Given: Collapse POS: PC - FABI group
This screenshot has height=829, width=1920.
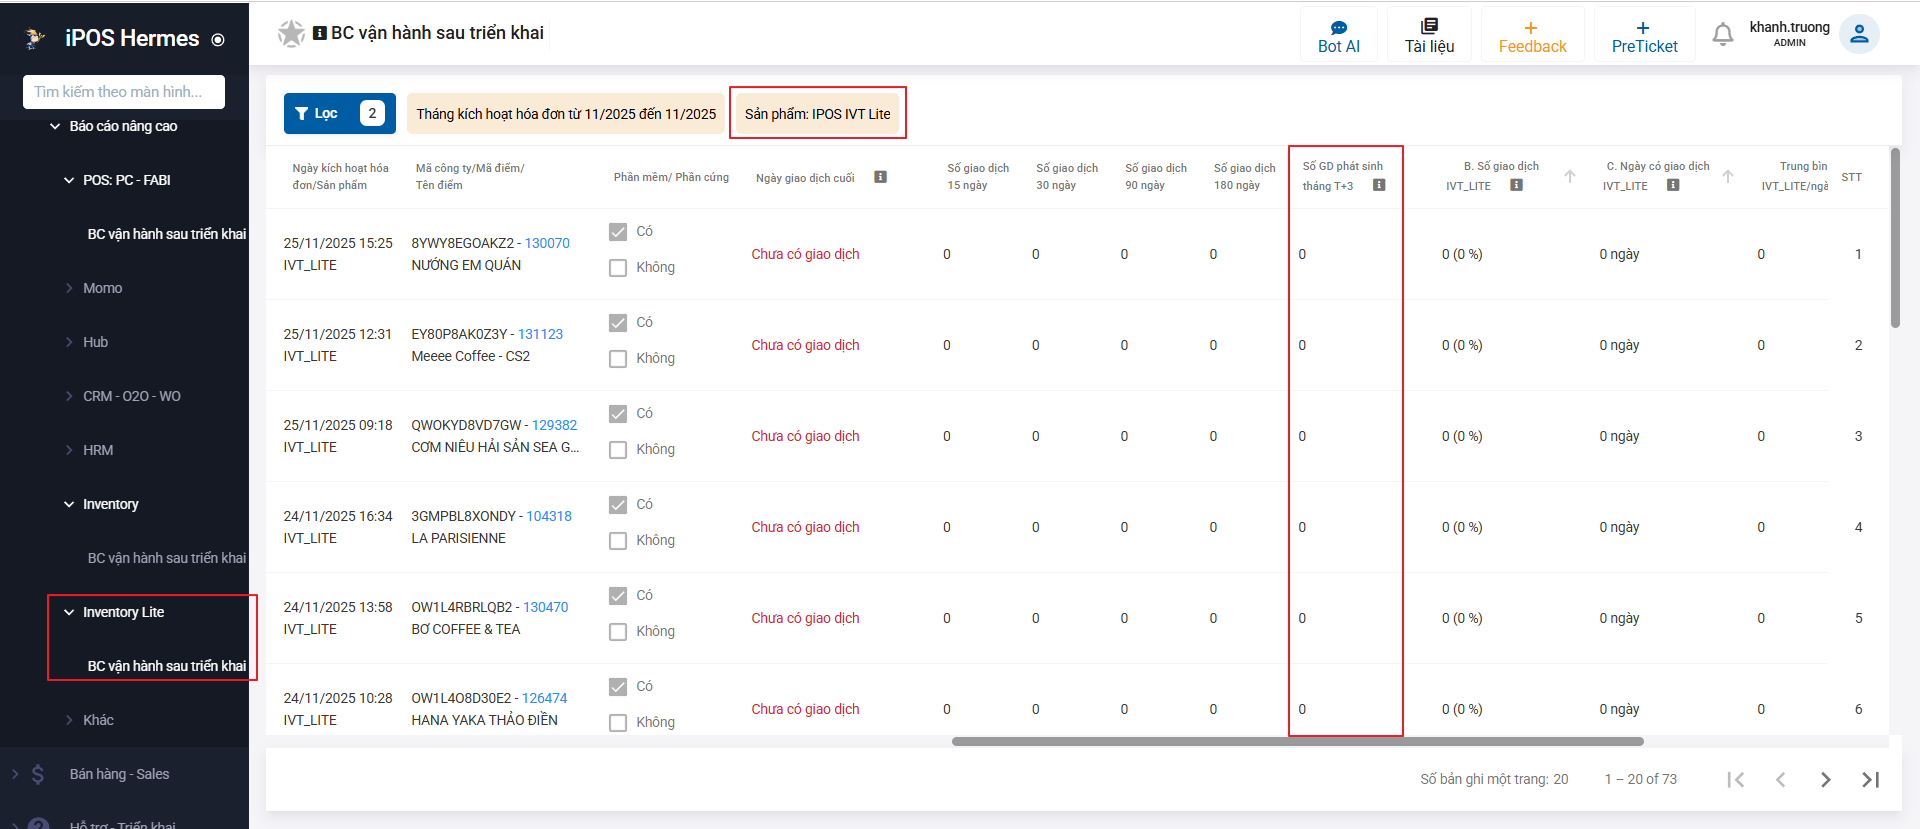Looking at the screenshot, I should 69,180.
